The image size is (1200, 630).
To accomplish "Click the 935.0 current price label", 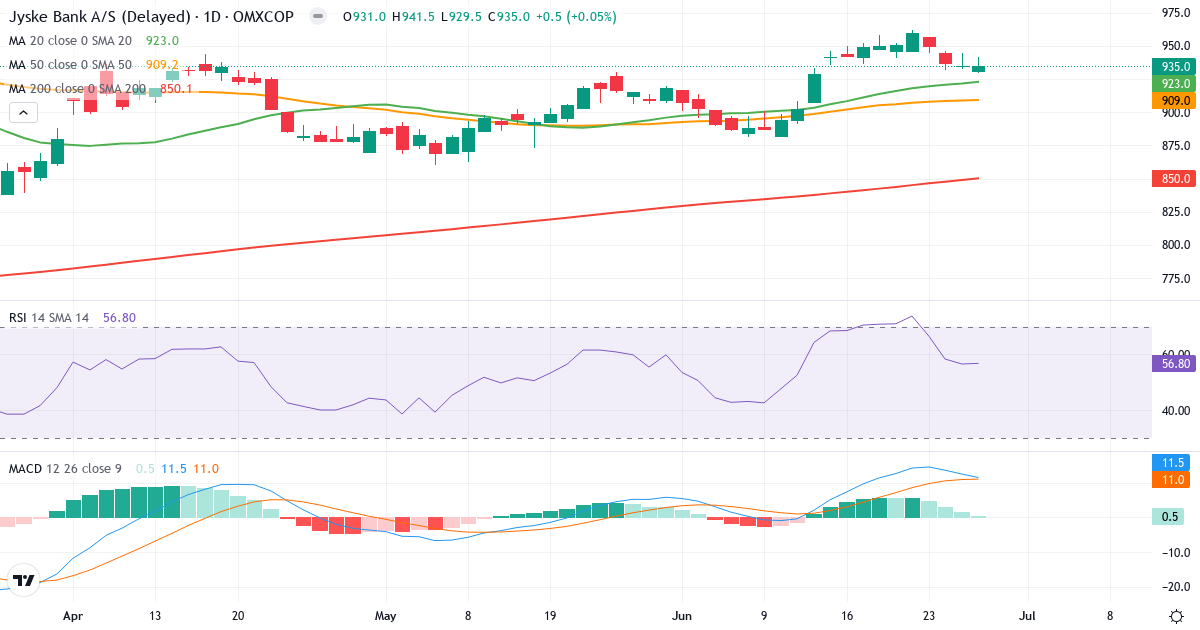I will pyautogui.click(x=1174, y=66).
